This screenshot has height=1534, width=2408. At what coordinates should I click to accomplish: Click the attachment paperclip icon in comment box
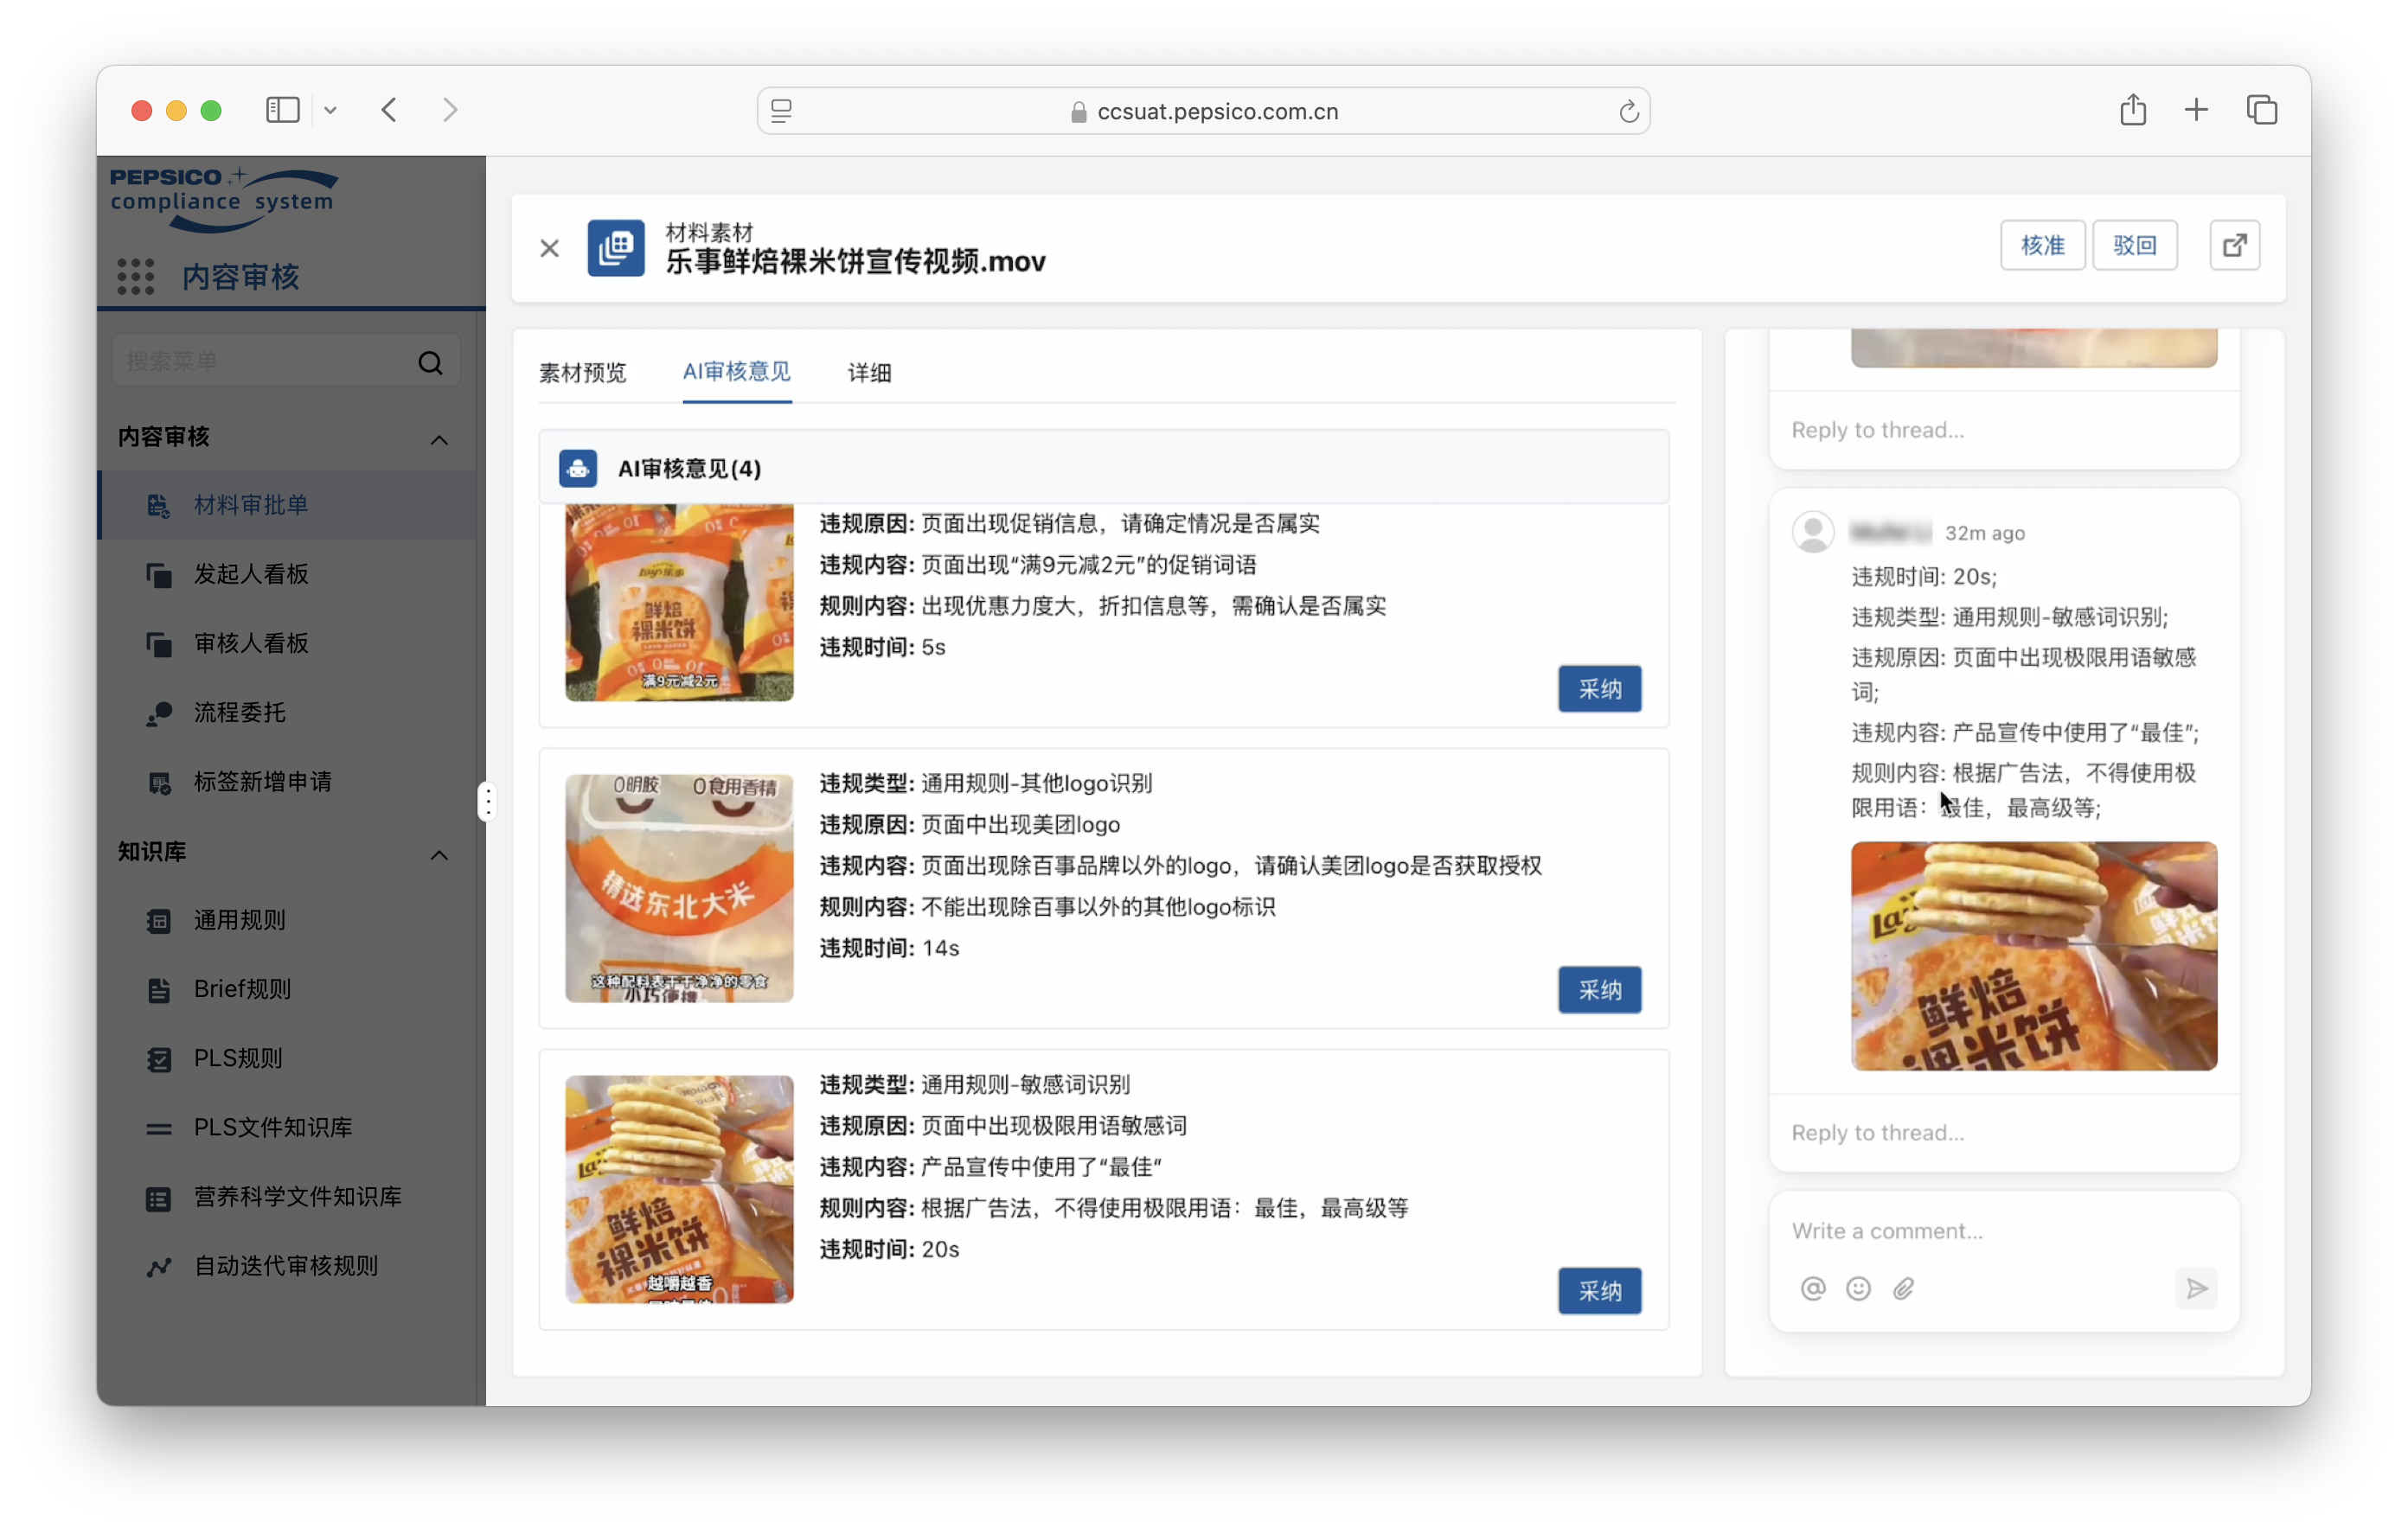pyautogui.click(x=1903, y=1288)
